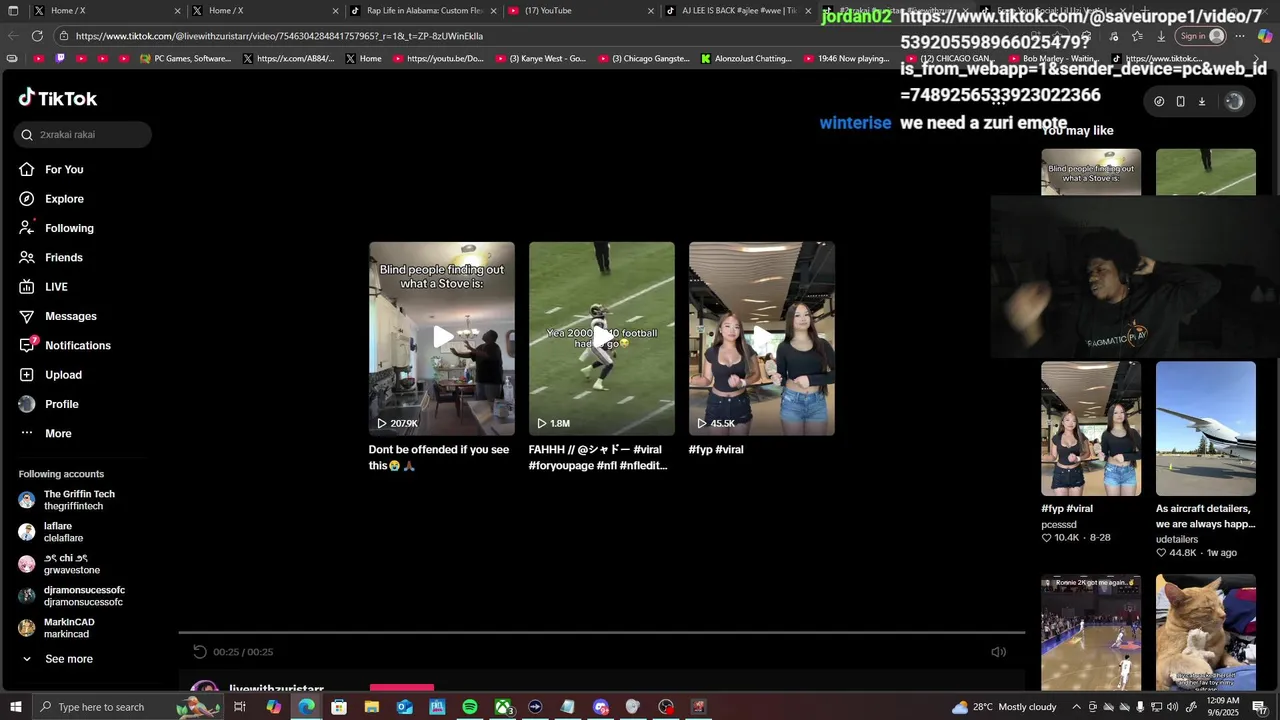
Task: Open the TikTok coins icon
Action: 1159,101
